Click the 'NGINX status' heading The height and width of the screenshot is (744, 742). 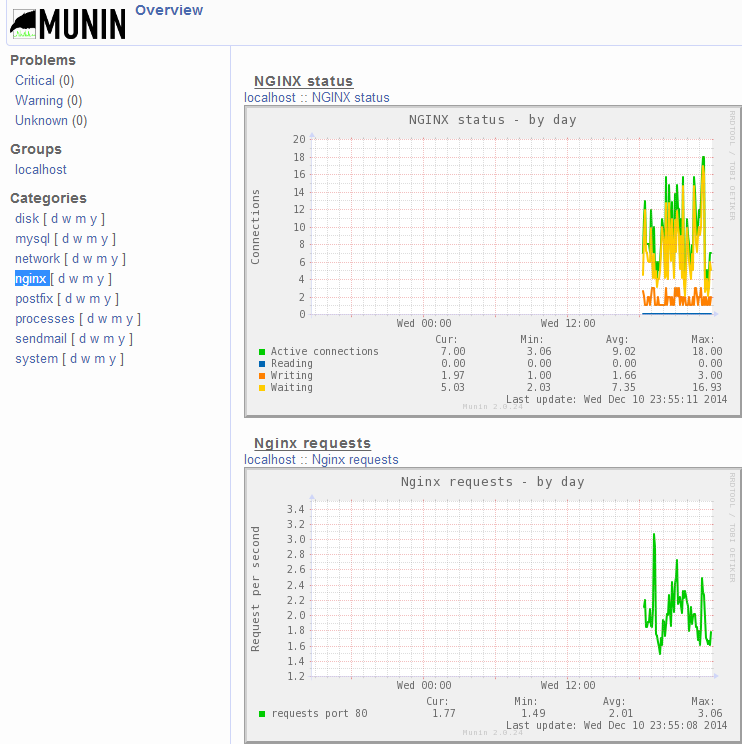pos(304,81)
